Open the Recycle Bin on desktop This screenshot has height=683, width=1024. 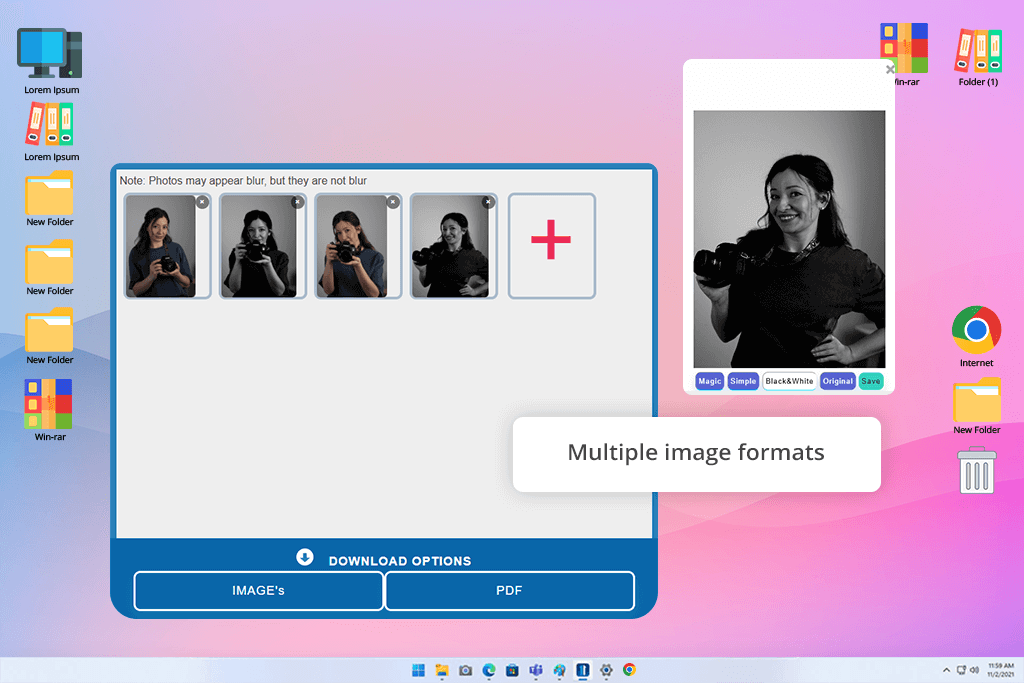977,471
